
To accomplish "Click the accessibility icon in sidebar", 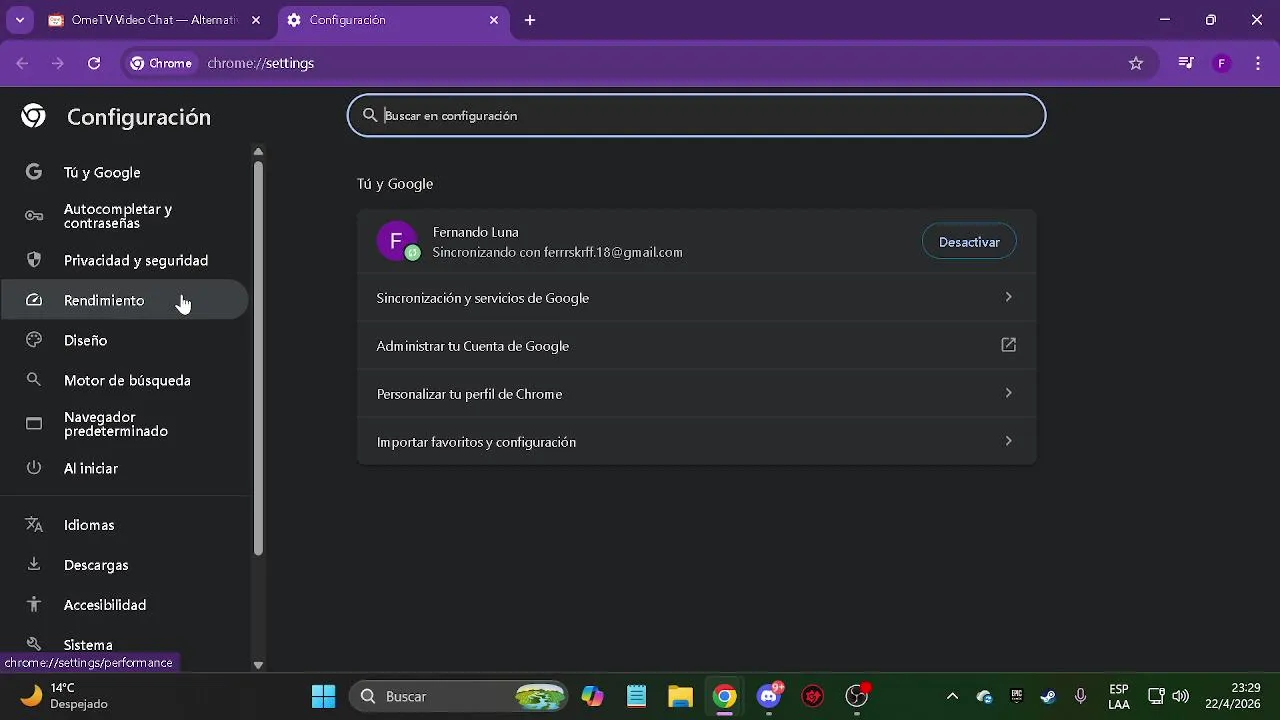I will [34, 604].
